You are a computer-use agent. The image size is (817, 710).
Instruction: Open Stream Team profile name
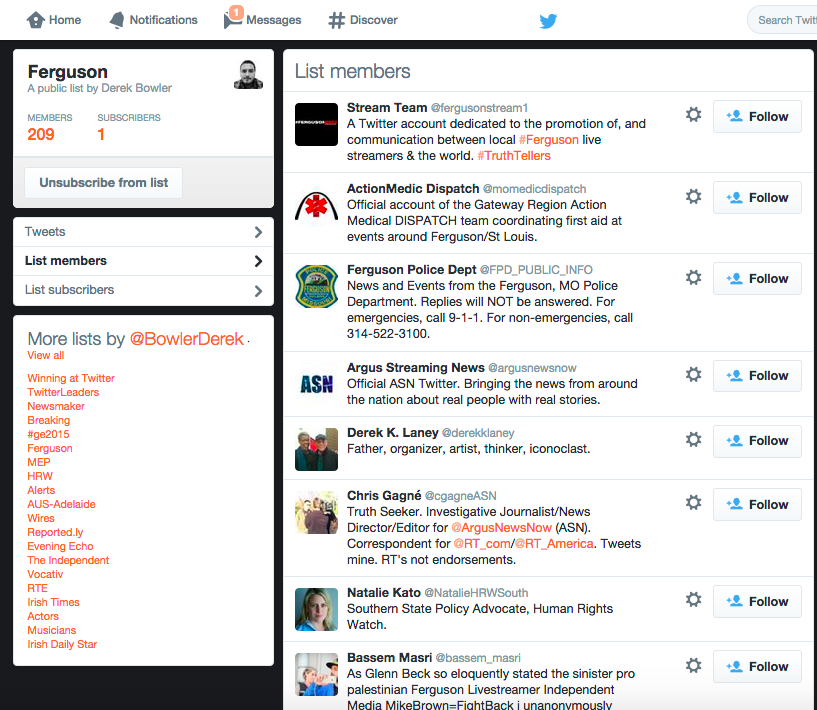[387, 108]
